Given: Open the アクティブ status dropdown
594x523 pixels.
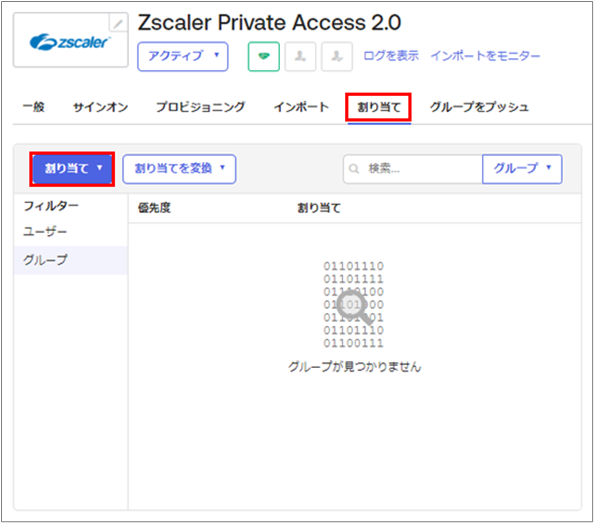Looking at the screenshot, I should [183, 56].
